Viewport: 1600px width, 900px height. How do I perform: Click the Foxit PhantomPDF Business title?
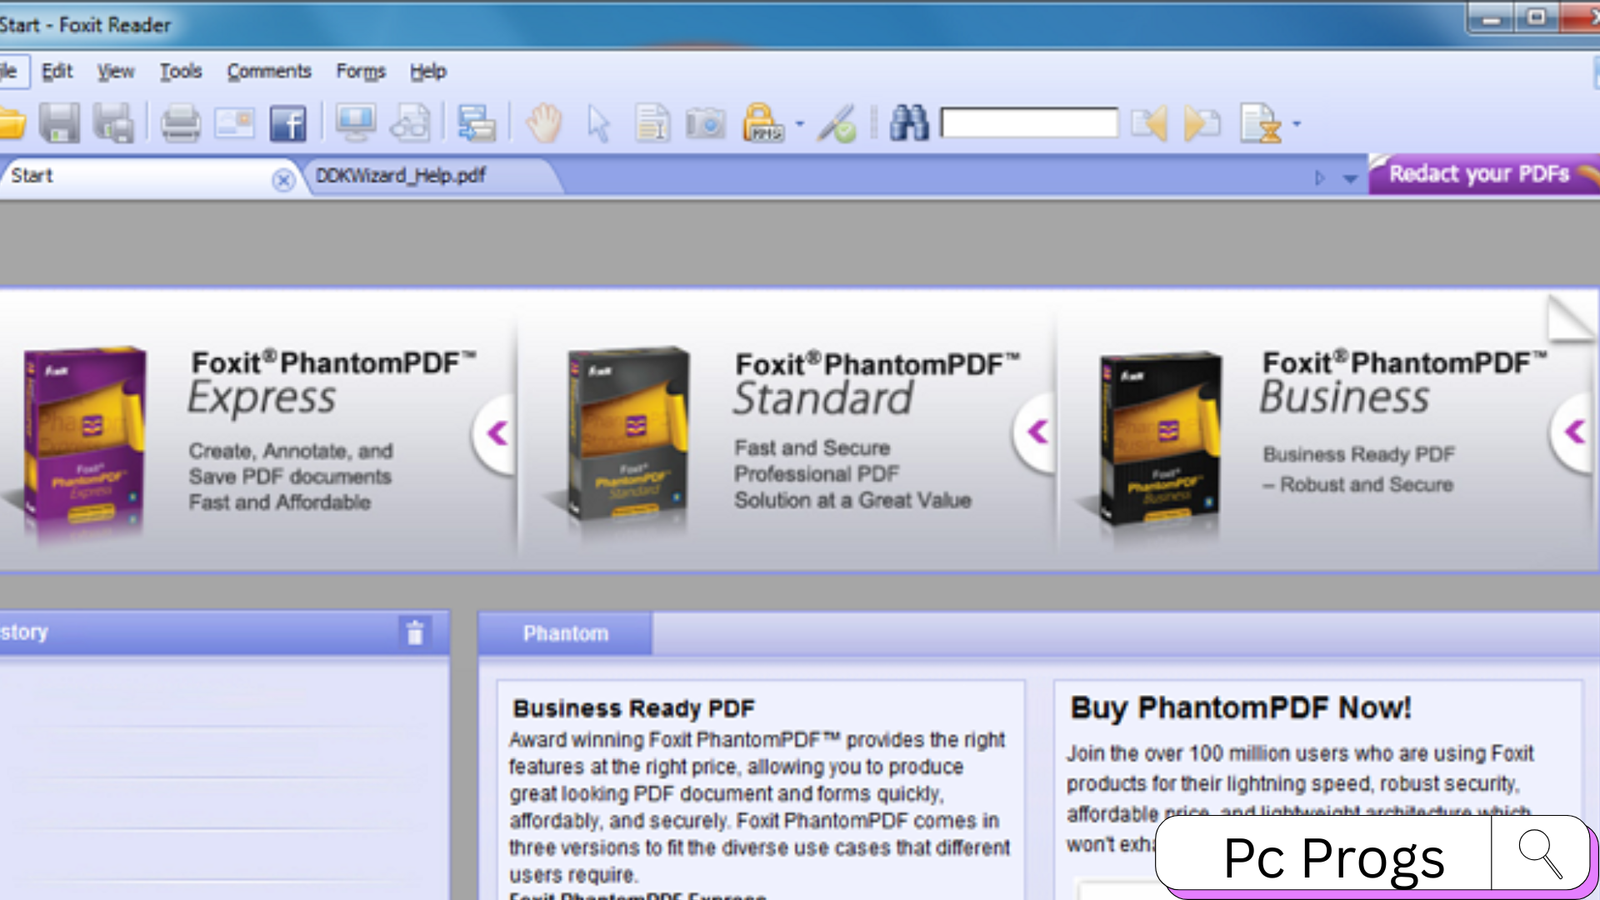click(x=1404, y=382)
